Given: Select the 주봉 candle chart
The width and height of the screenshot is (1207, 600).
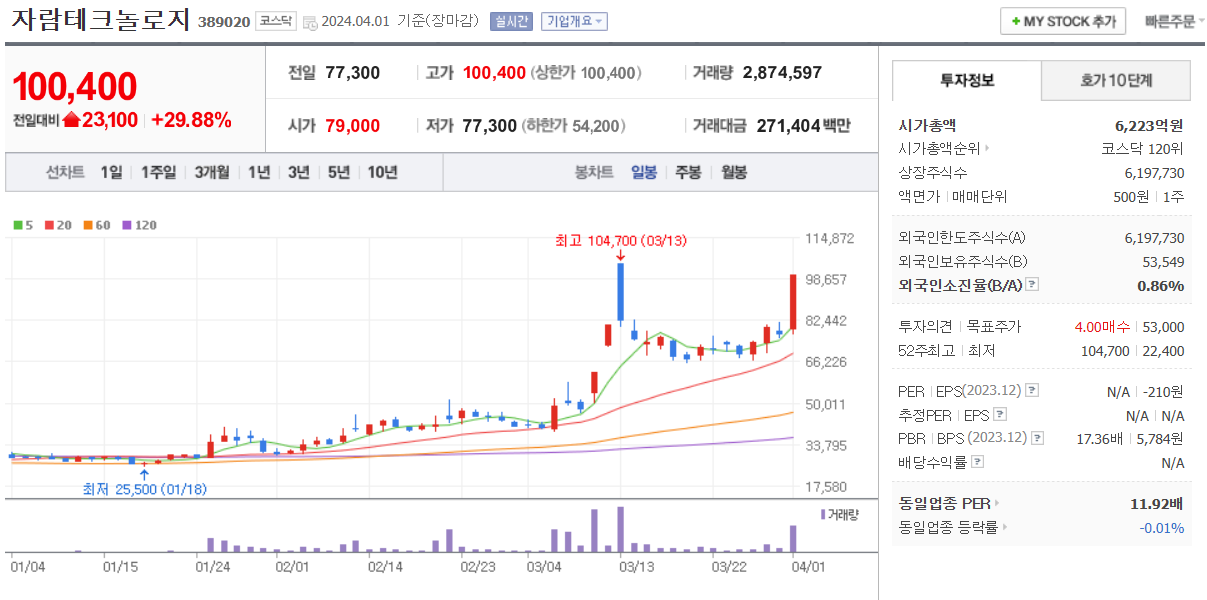Looking at the screenshot, I should point(688,172).
